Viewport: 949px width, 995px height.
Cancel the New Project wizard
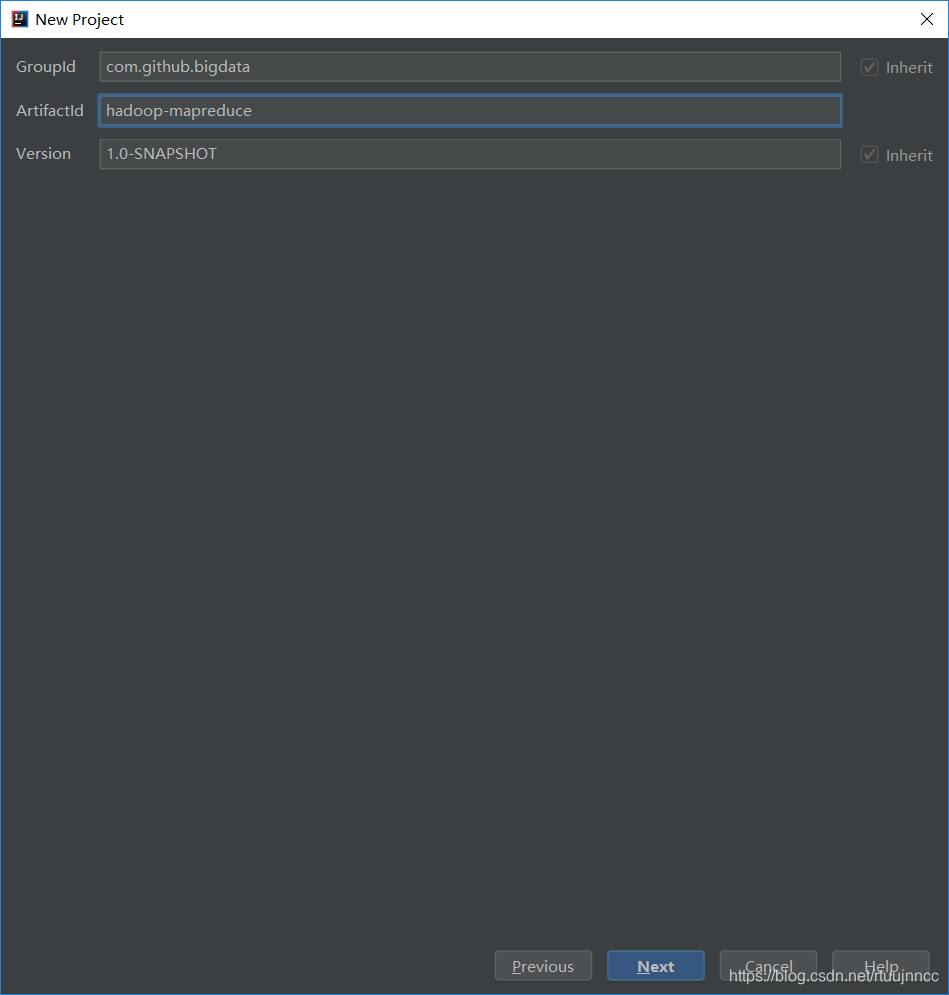click(768, 966)
